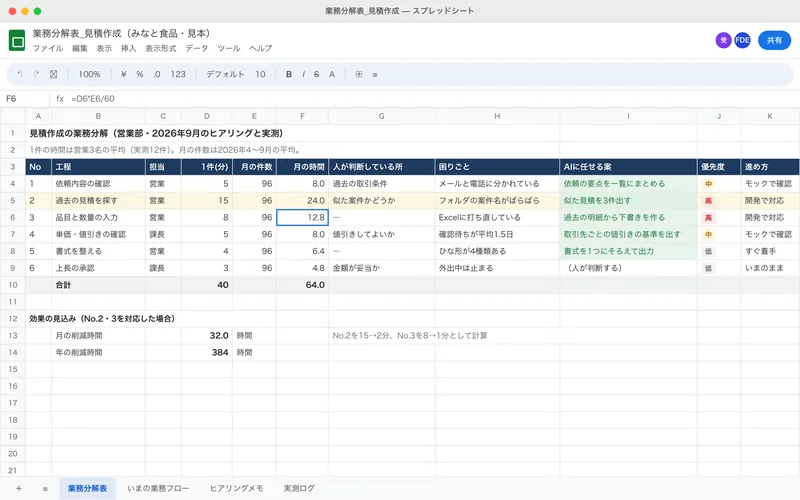Viewport: 800px width, 500px height.
Task: Switch to ヒアリングメモ sheet tab
Action: pos(237,489)
